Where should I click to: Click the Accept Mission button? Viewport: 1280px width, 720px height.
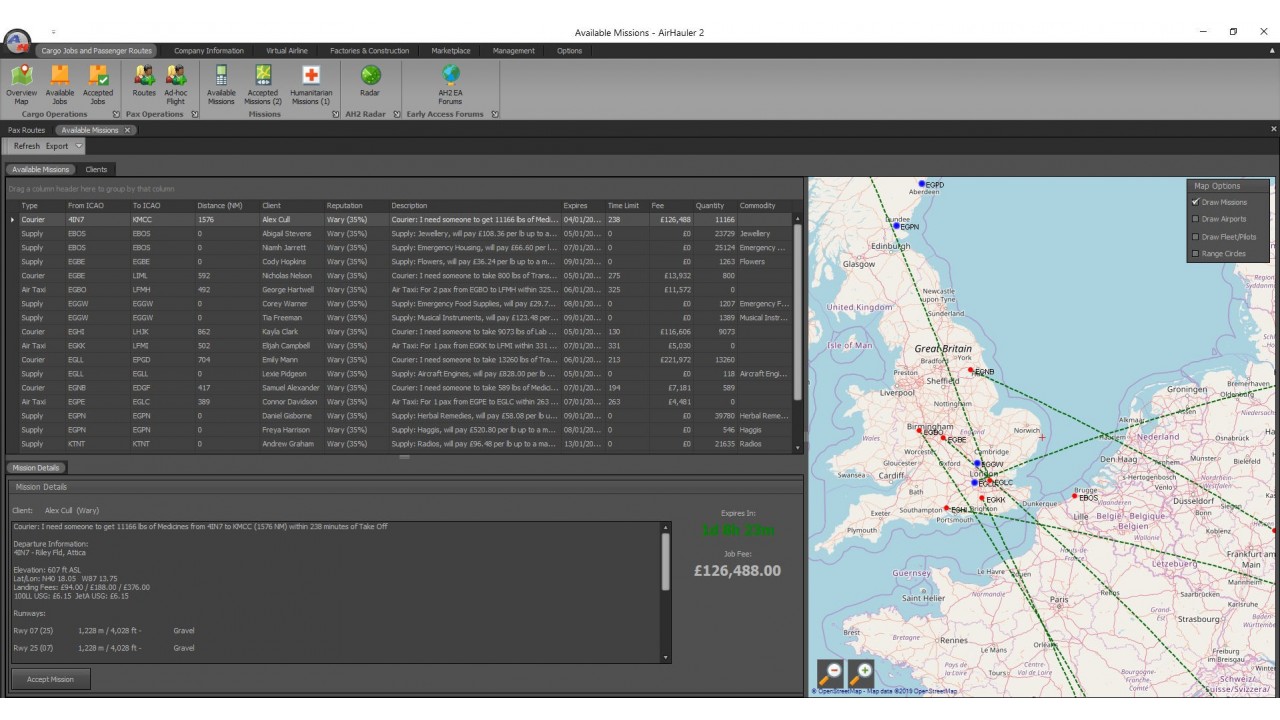tap(50, 679)
